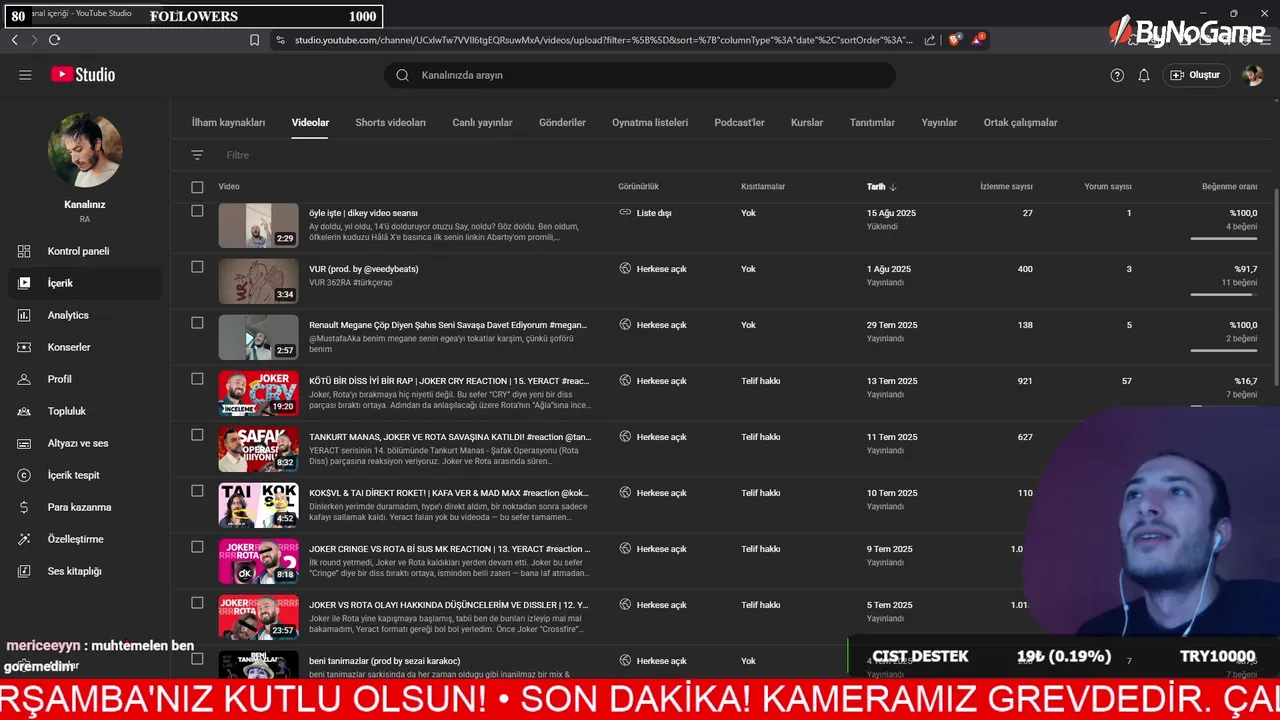Select İçerik in the sidebar
The width and height of the screenshot is (1280, 720).
point(85,283)
